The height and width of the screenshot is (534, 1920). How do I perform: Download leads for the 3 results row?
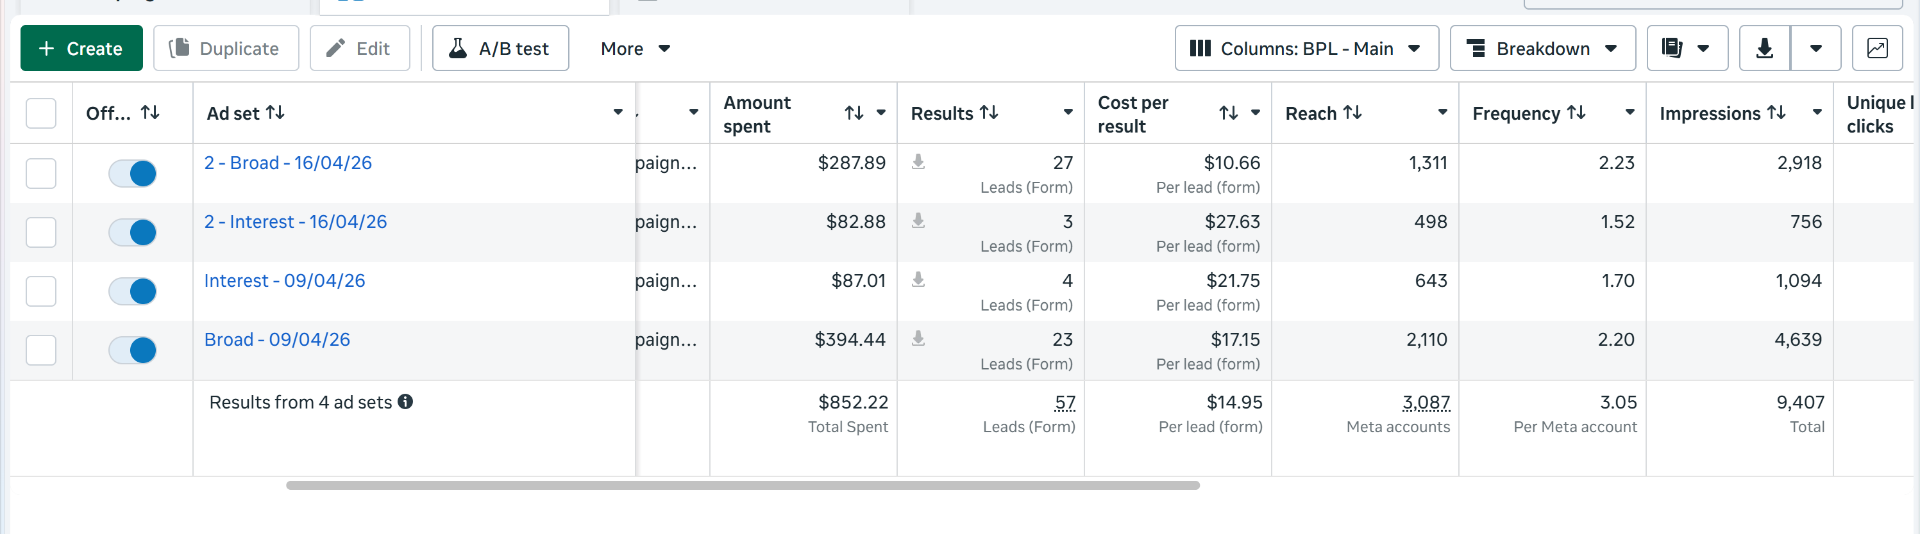[x=918, y=221]
